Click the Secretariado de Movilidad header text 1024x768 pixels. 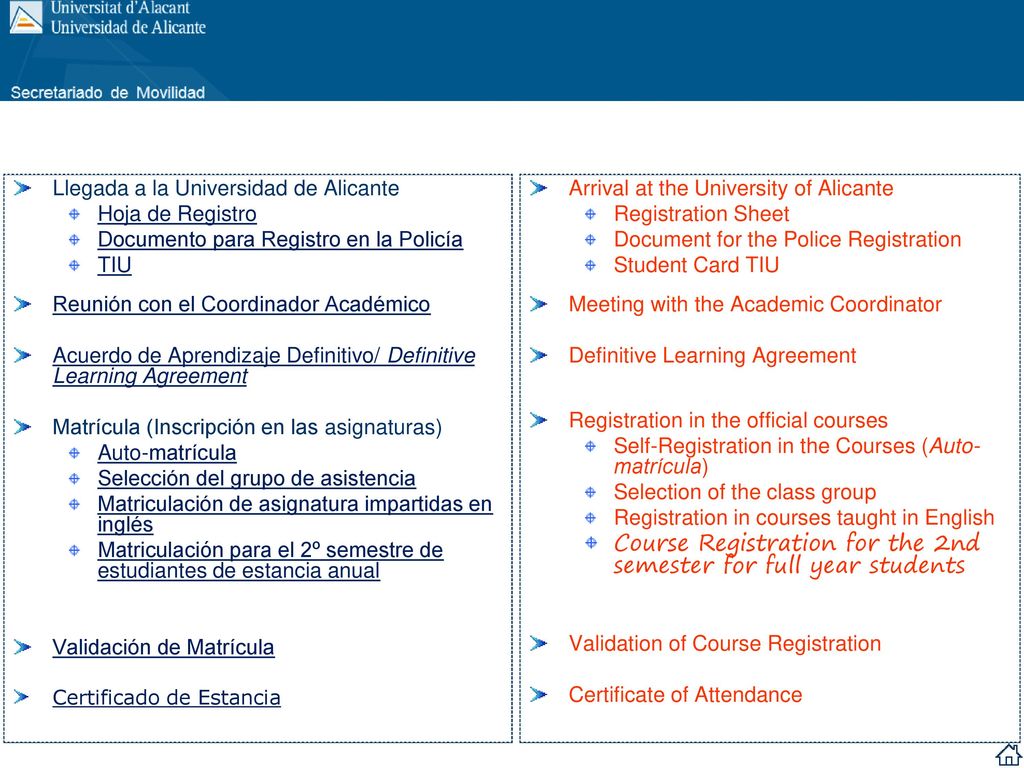click(x=108, y=92)
